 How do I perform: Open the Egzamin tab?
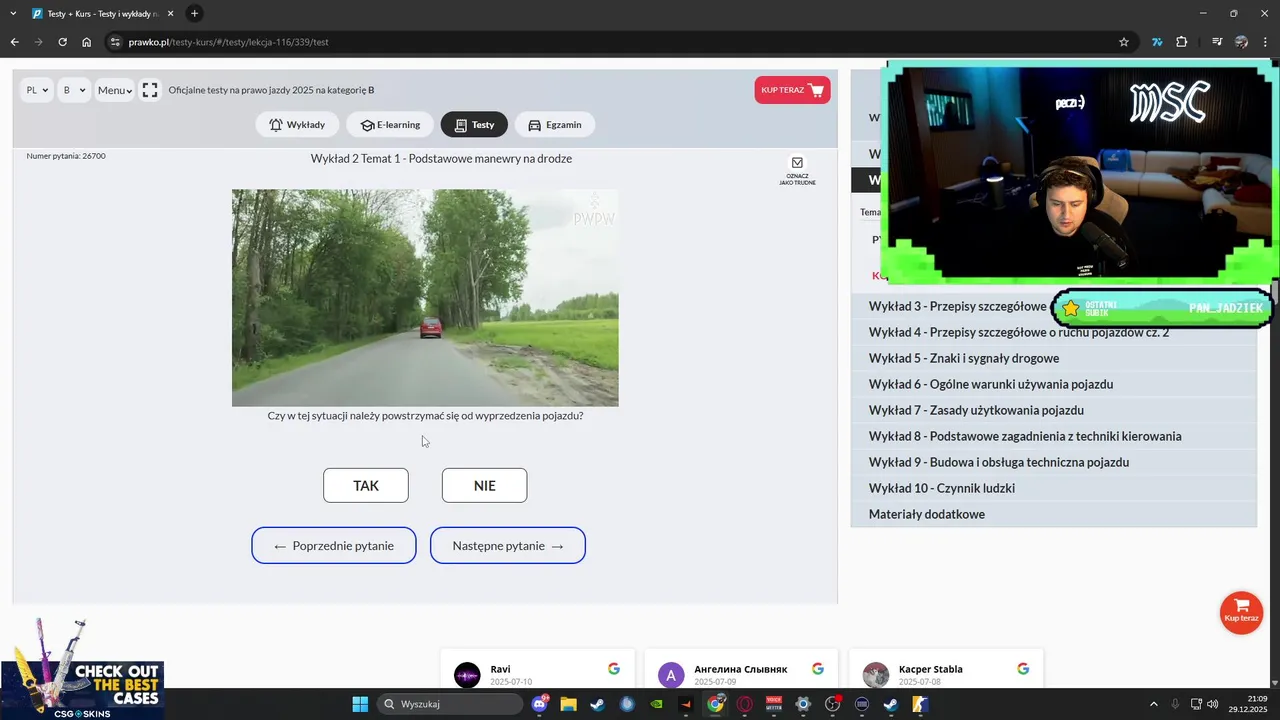[x=555, y=125]
